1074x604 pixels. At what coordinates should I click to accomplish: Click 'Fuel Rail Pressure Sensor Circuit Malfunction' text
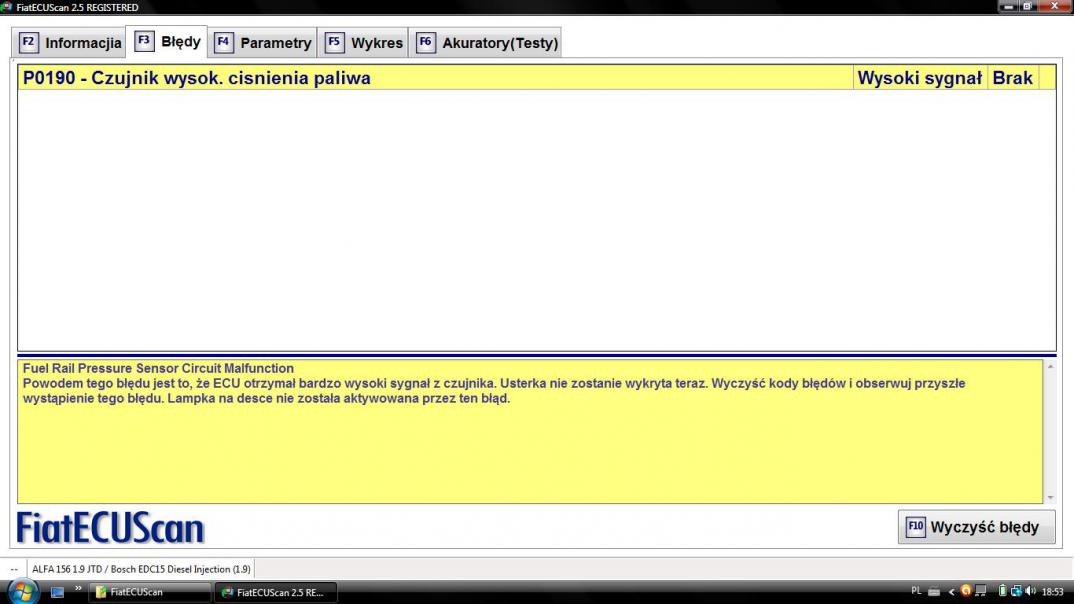(x=158, y=368)
